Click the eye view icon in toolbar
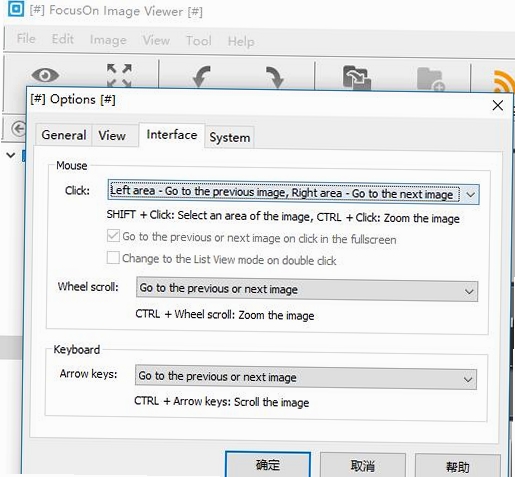The width and height of the screenshot is (515, 477). (x=45, y=75)
